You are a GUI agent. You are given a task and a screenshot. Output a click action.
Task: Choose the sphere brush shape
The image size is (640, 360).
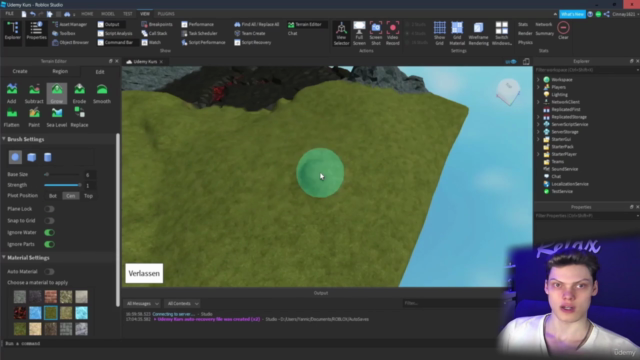point(16,157)
